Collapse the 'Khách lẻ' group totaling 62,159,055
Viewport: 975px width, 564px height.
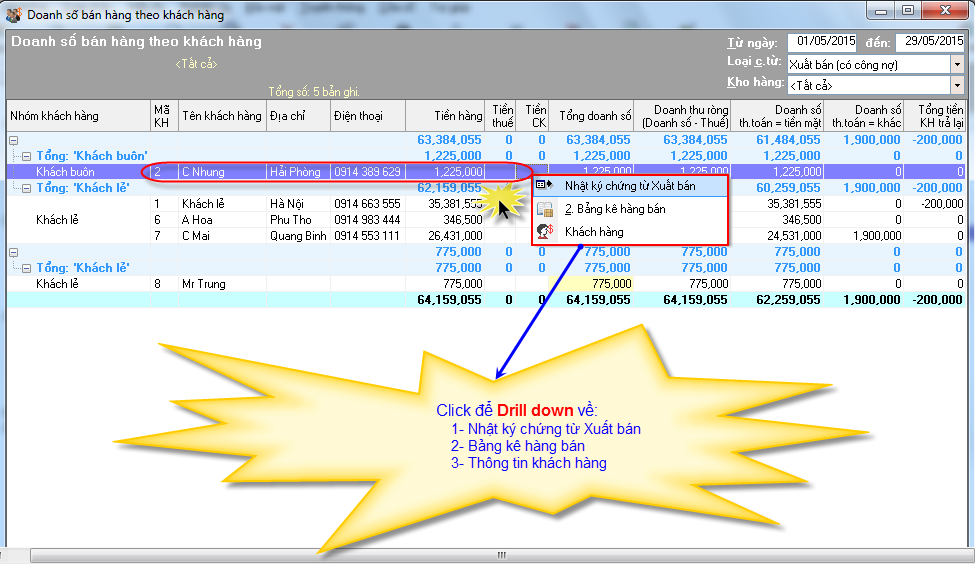tap(27, 188)
